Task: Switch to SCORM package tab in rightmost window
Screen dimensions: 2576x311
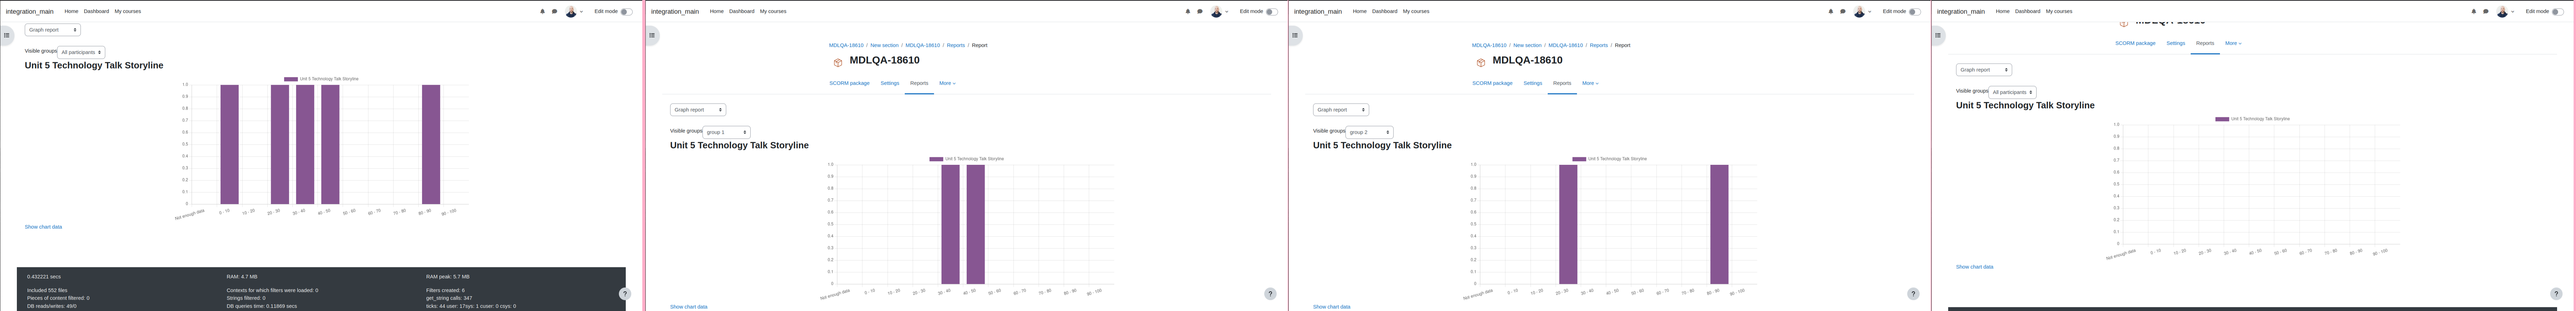Action: point(2135,43)
